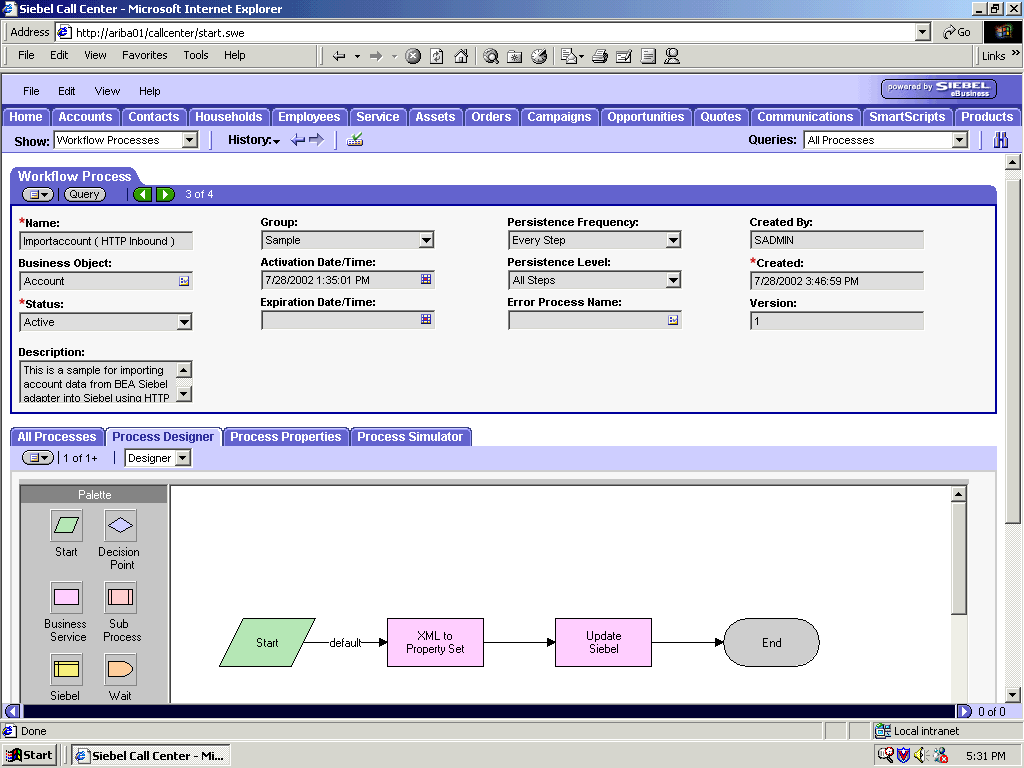Open the Business Object picklist icon

pyautogui.click(x=186, y=280)
